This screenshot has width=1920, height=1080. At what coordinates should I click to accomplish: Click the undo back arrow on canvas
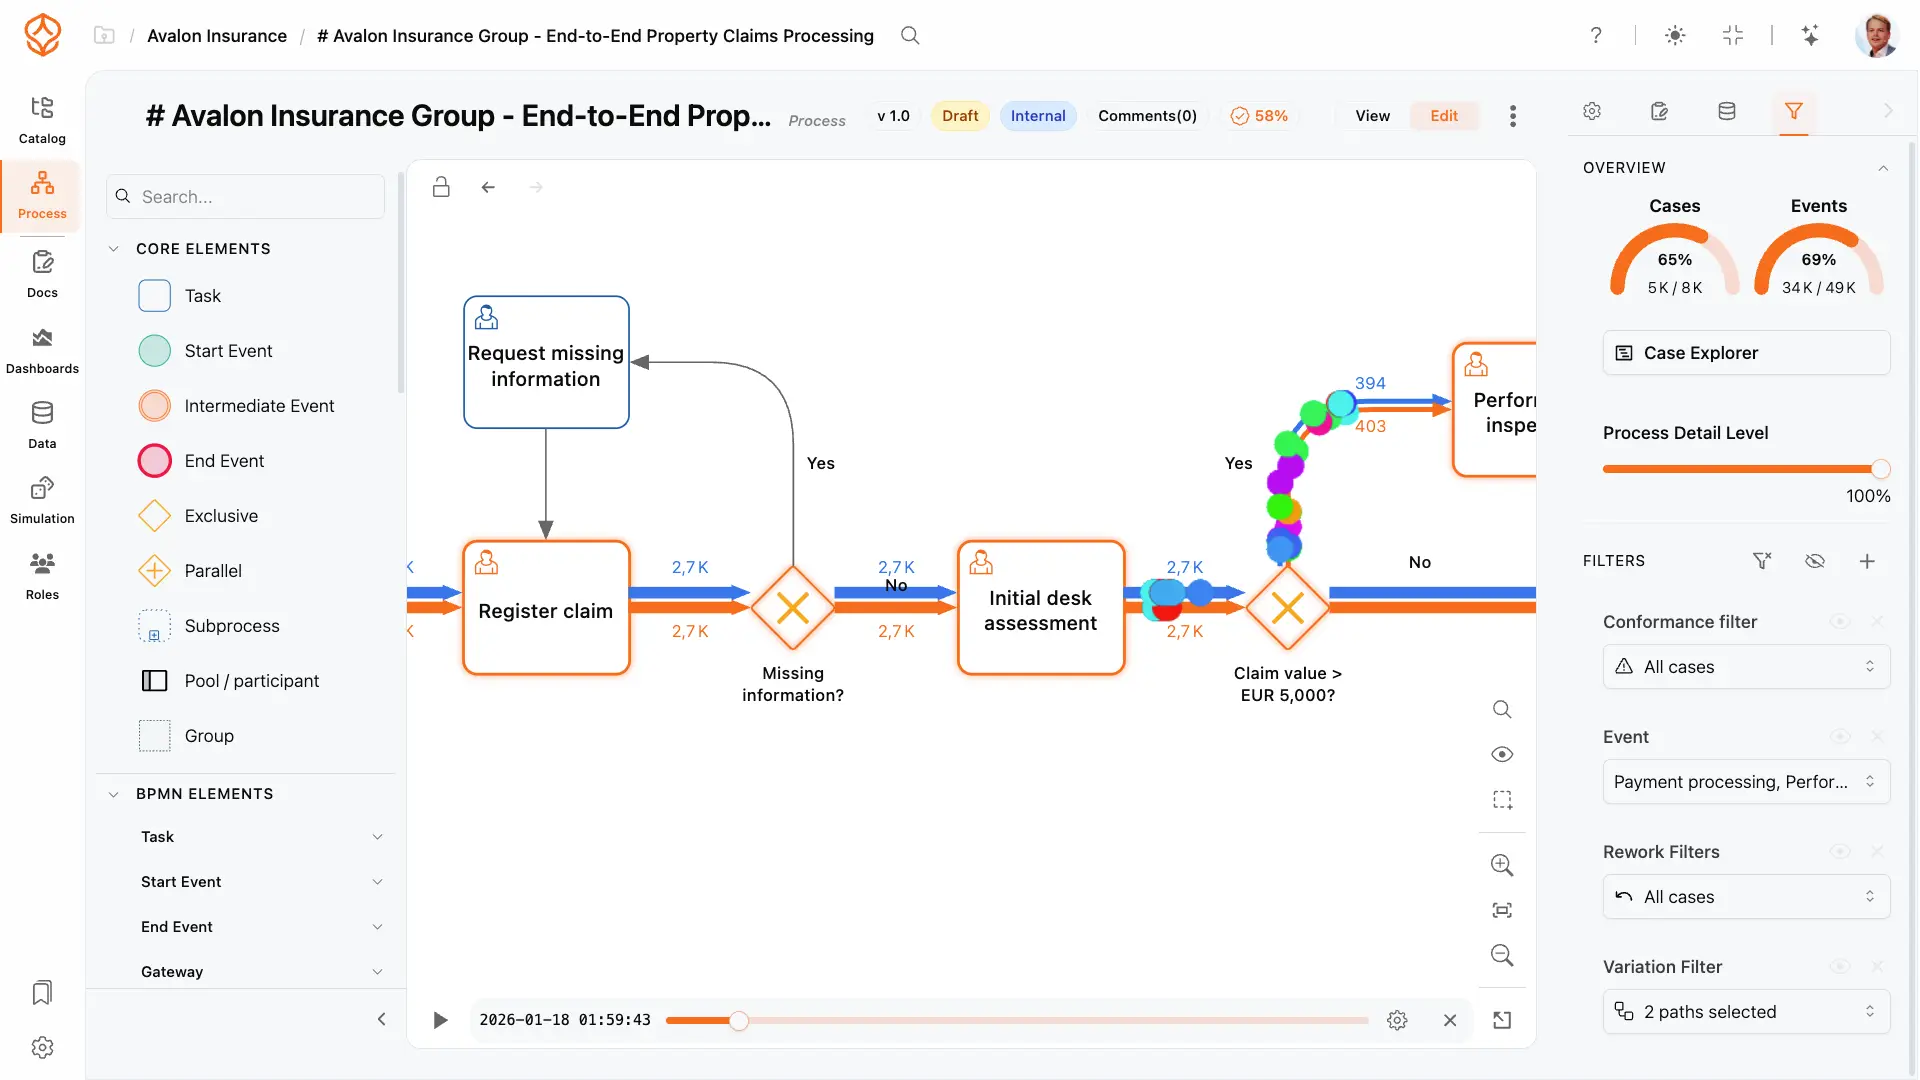488,187
